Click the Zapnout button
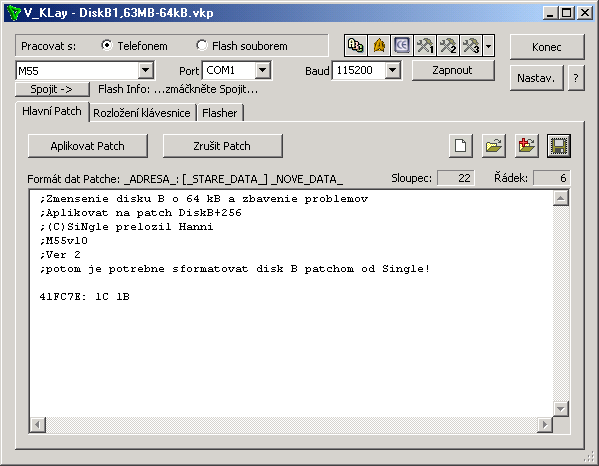Viewport: 599px width, 466px height. [x=453, y=70]
